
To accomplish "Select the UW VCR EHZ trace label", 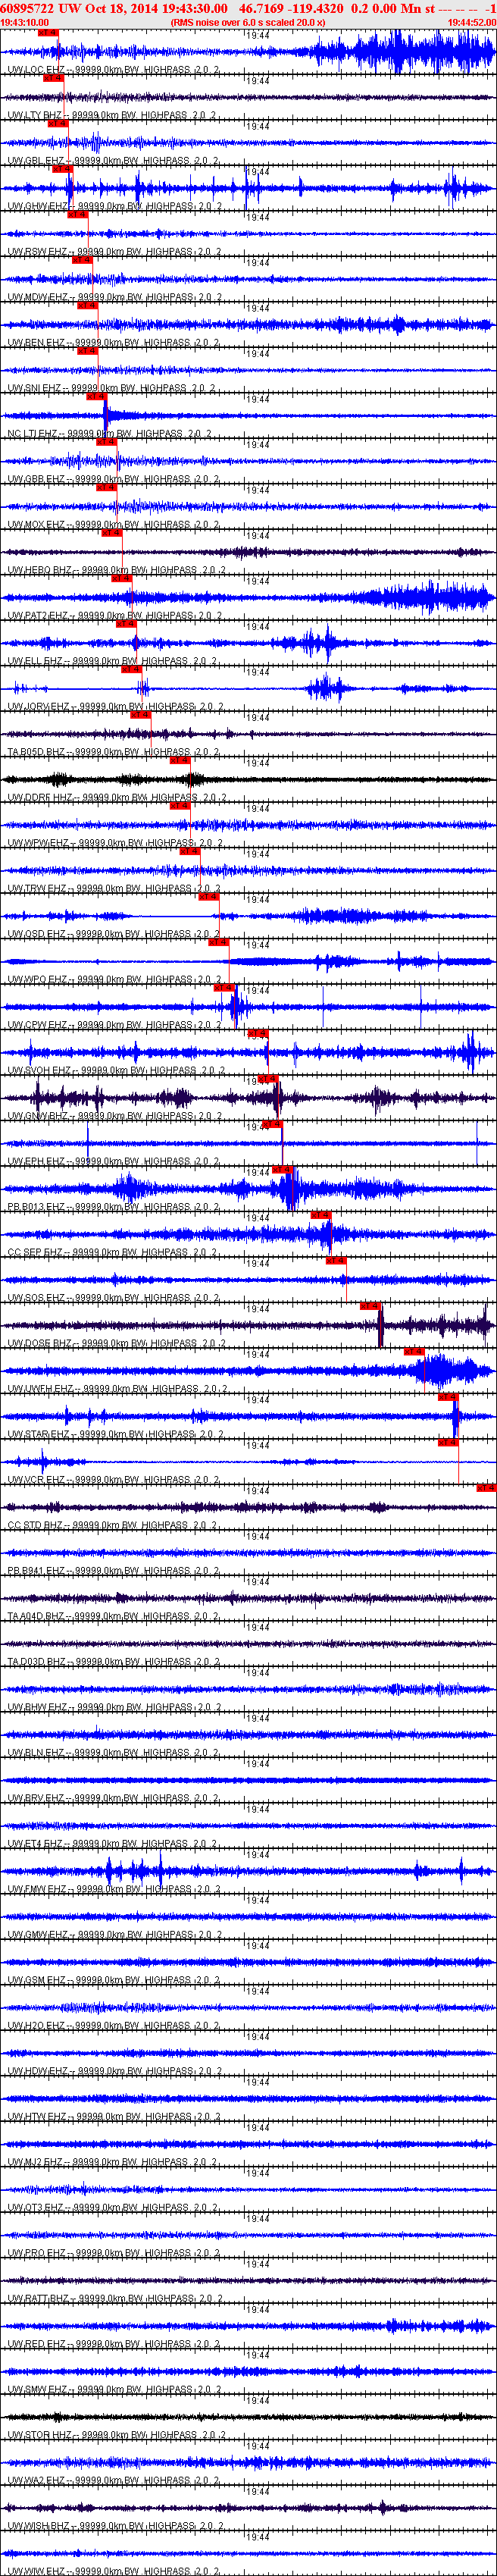I will [113, 1480].
